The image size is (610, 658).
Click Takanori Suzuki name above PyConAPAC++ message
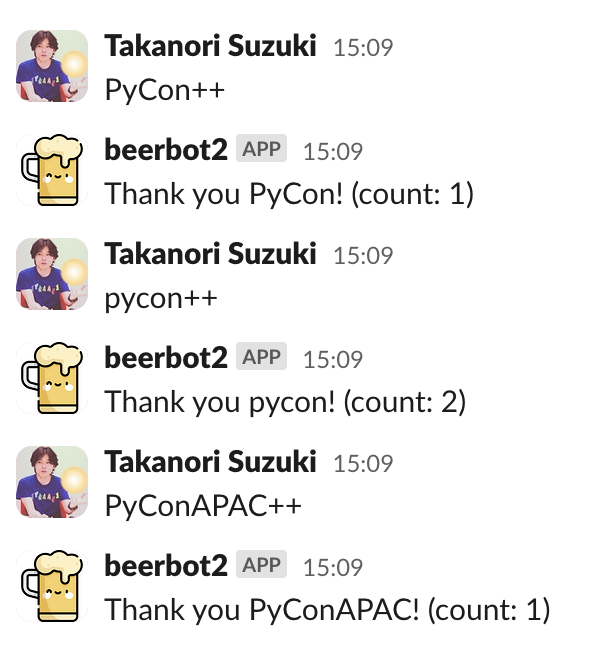click(x=210, y=462)
